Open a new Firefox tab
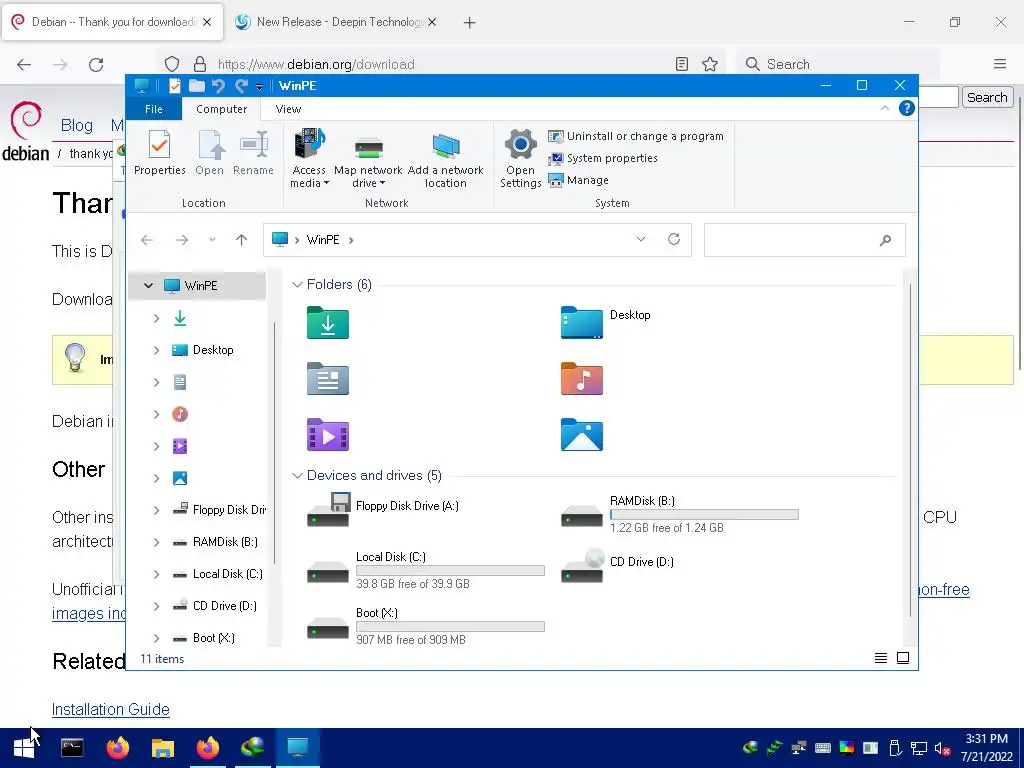1024x768 pixels. point(470,23)
